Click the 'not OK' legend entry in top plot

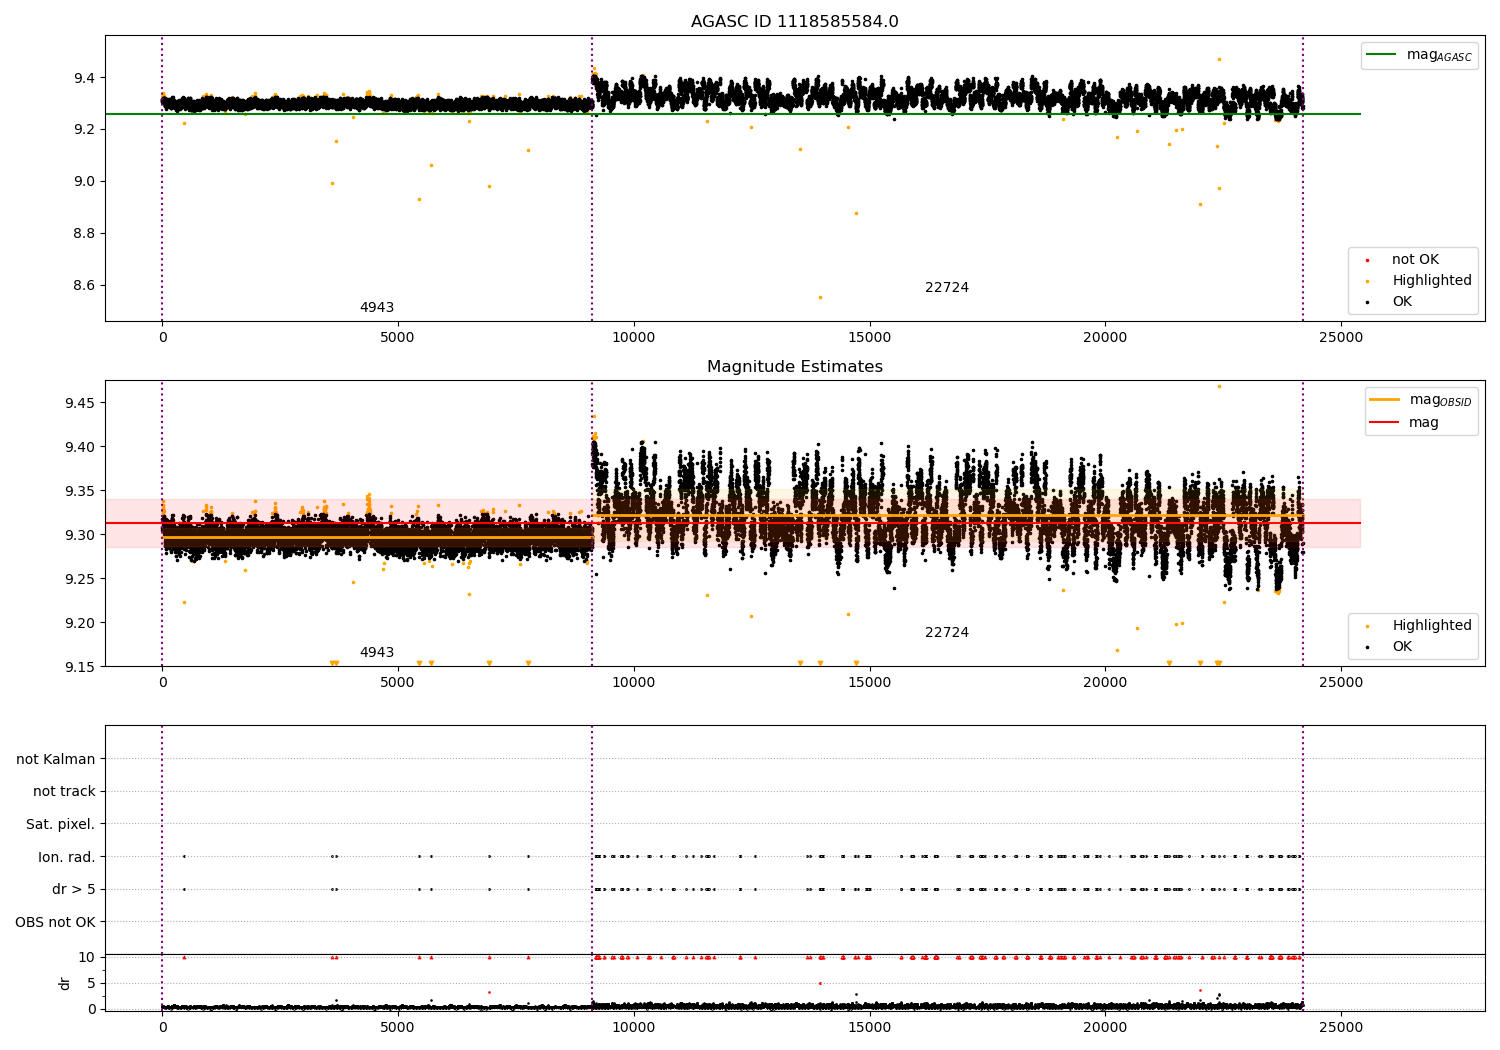click(1415, 260)
